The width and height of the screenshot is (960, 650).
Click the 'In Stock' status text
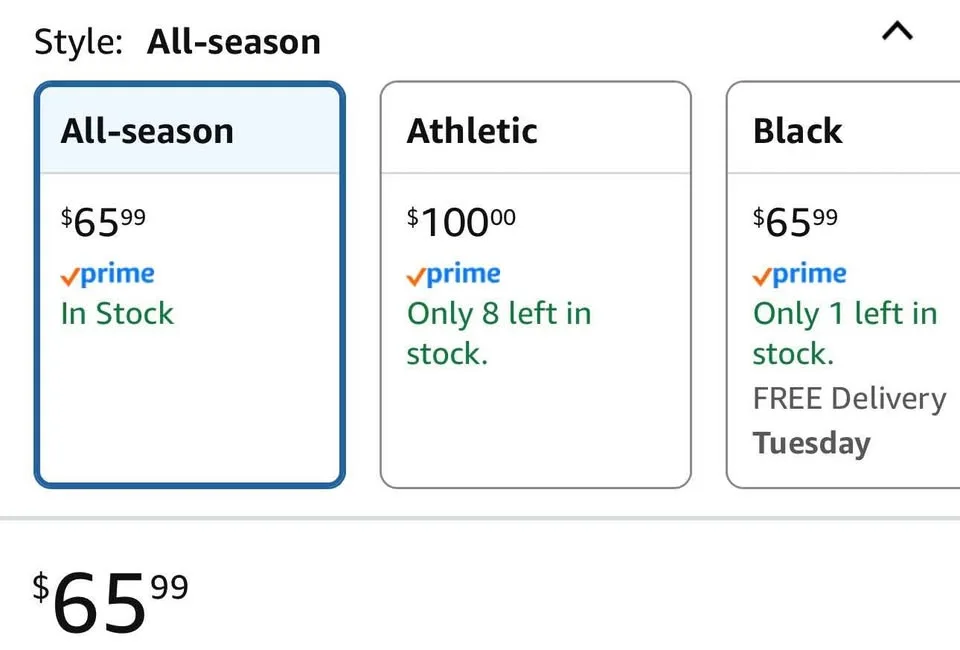click(x=117, y=314)
